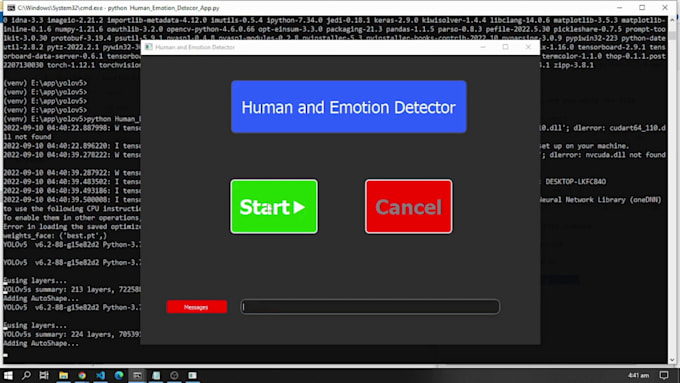Minimize the cmd.exe console window
This screenshot has width=680, height=383.
tap(619, 8)
